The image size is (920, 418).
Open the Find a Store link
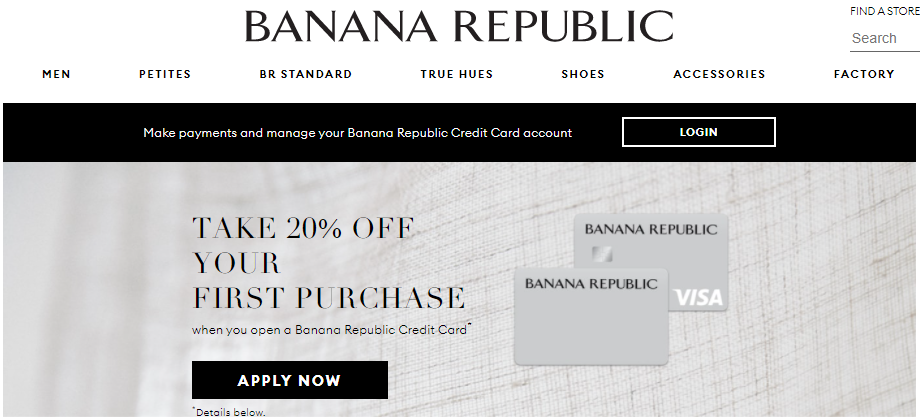884,11
